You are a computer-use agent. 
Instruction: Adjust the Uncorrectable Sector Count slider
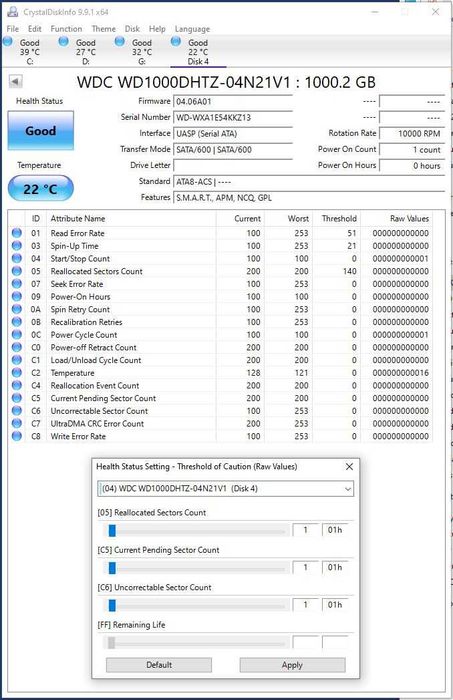(112, 605)
